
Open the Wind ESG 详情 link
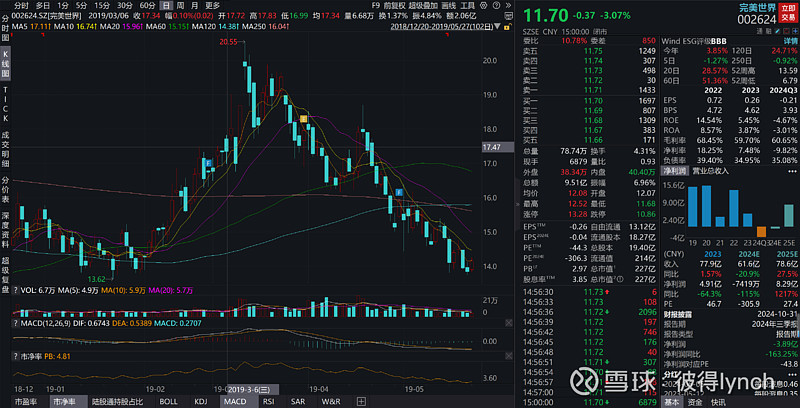(790, 41)
